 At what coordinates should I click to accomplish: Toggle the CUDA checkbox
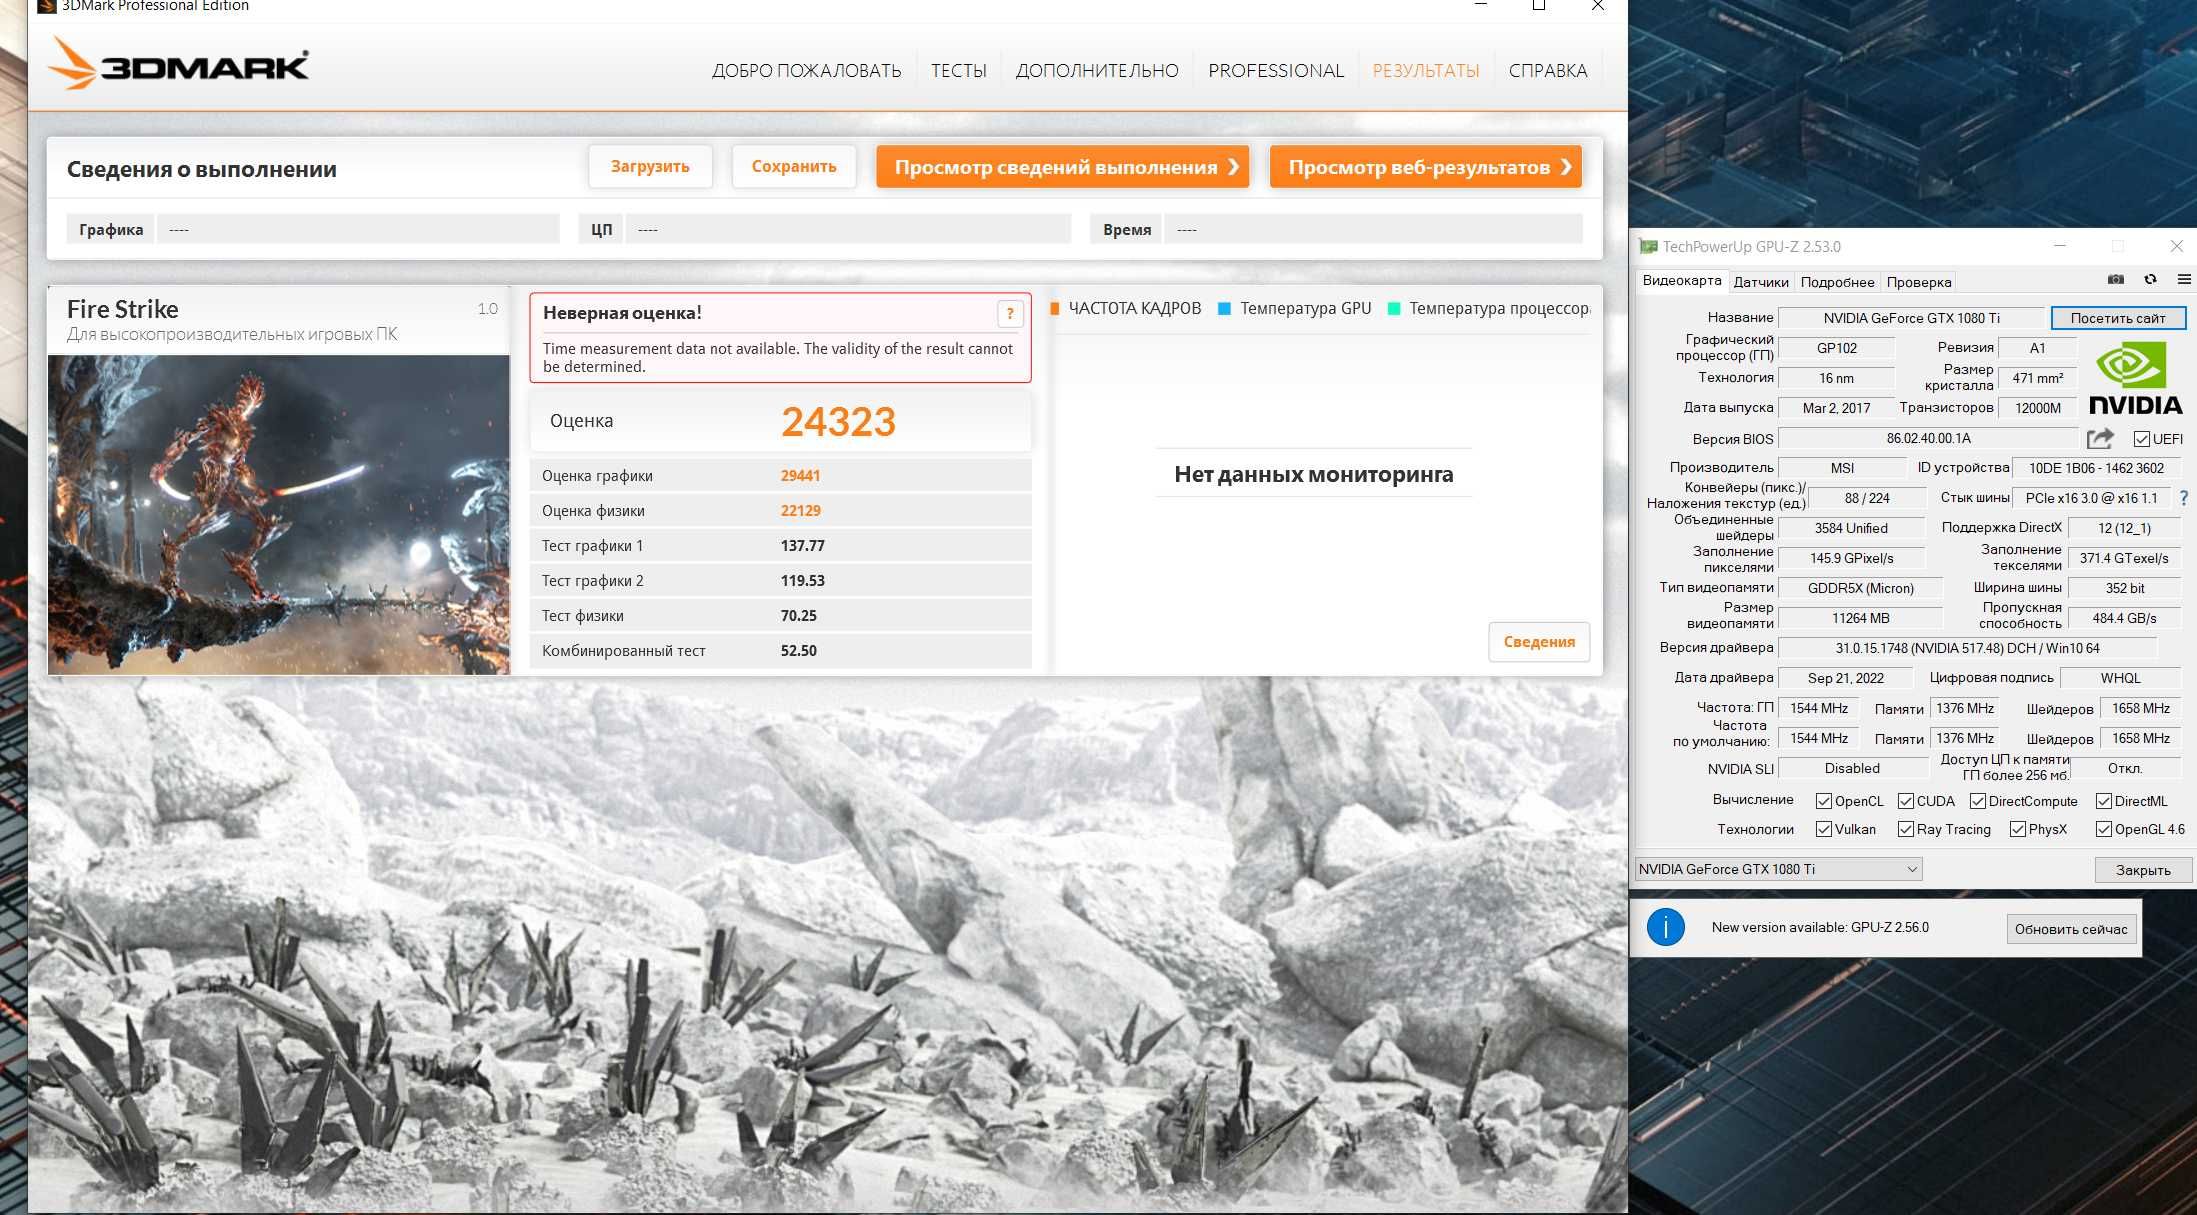1906,801
